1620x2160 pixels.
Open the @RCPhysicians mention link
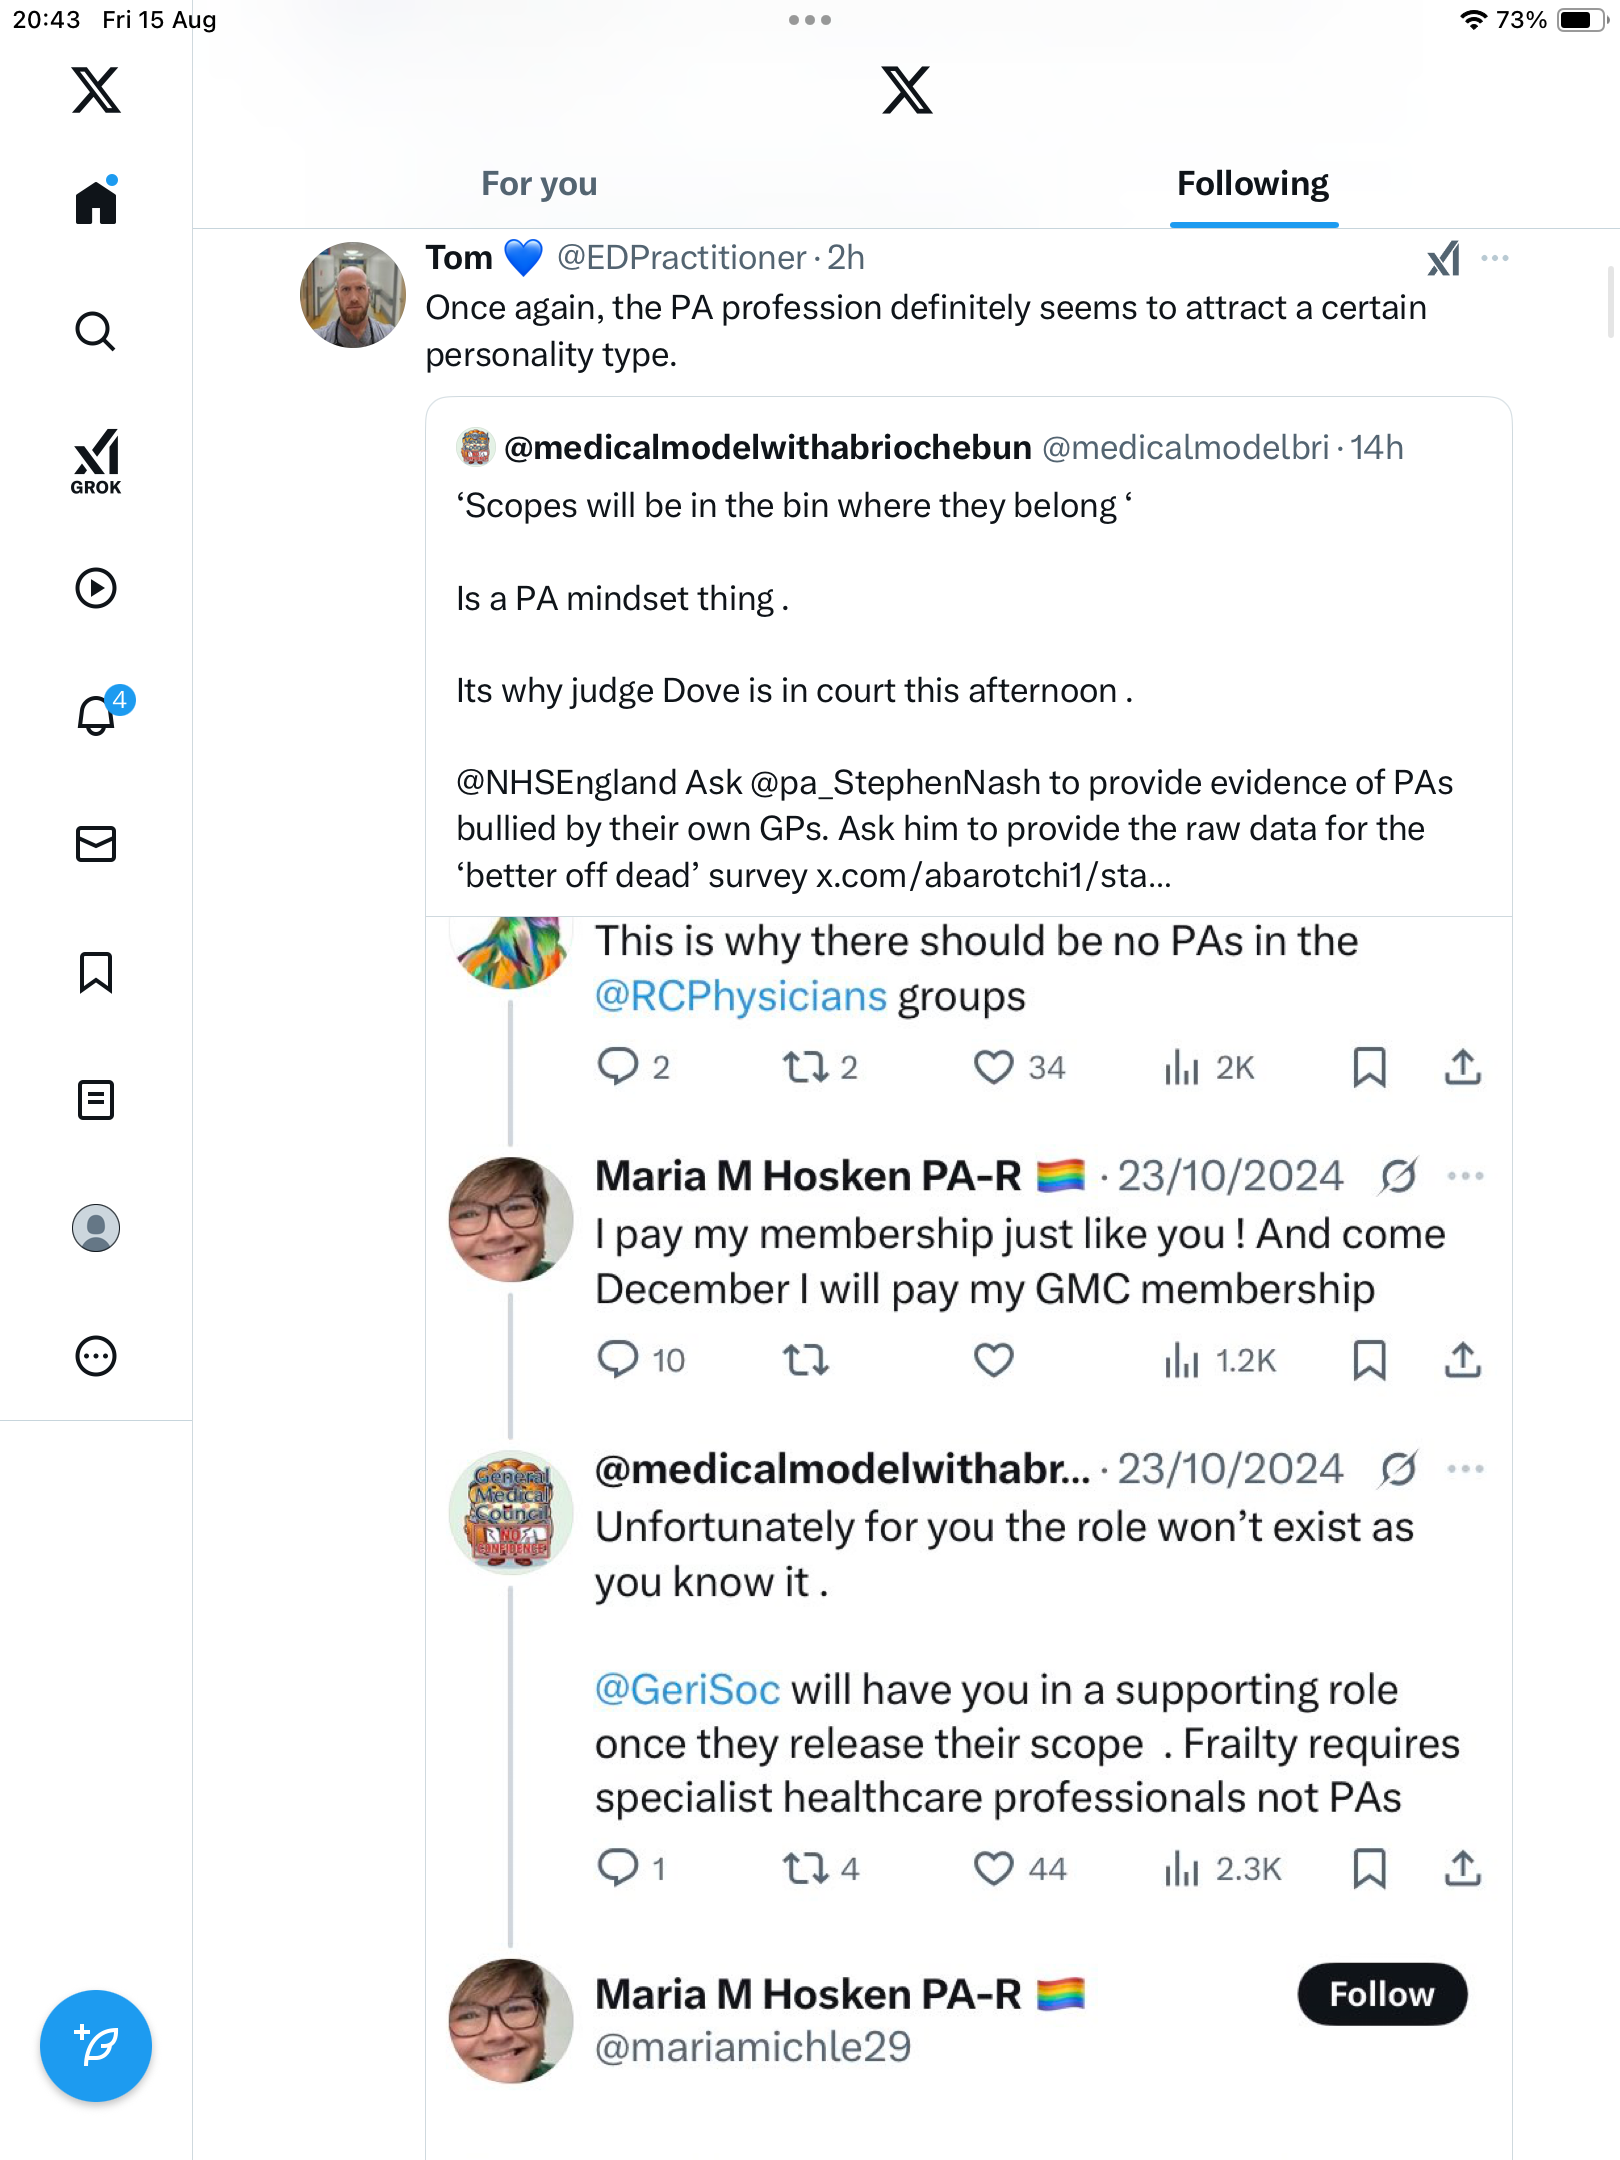[740, 997]
